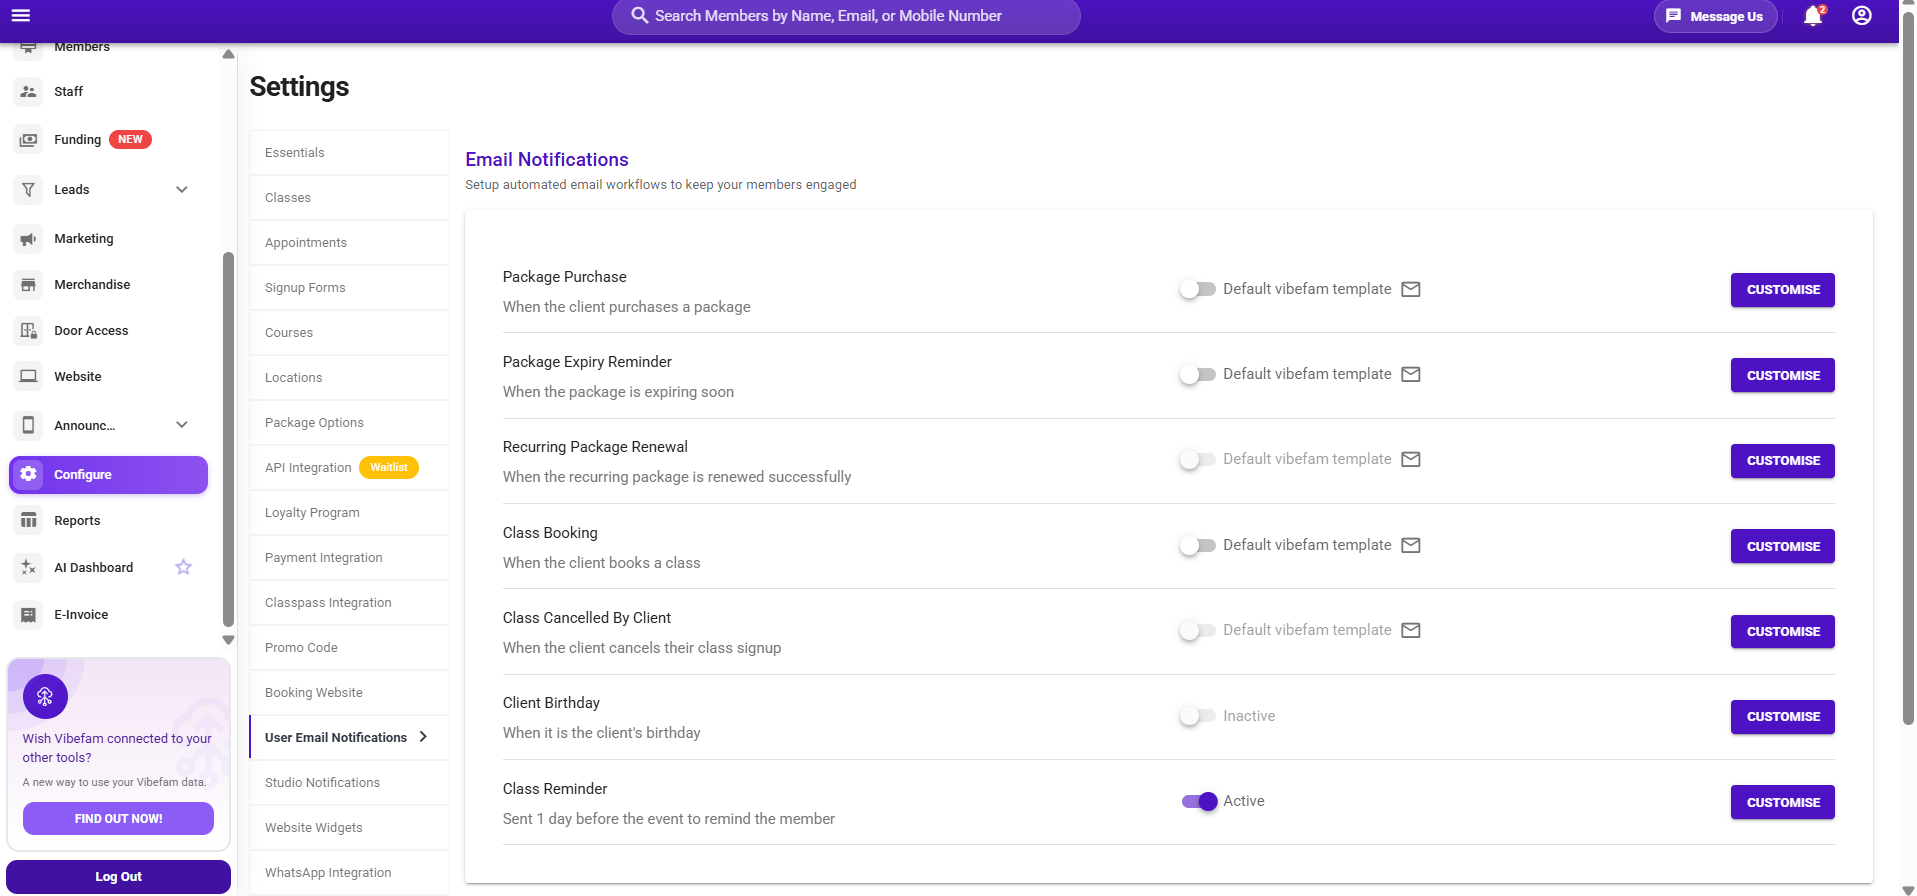The image size is (1917, 896).
Task: Customise the Recurring Package Renewal email
Action: coord(1783,461)
